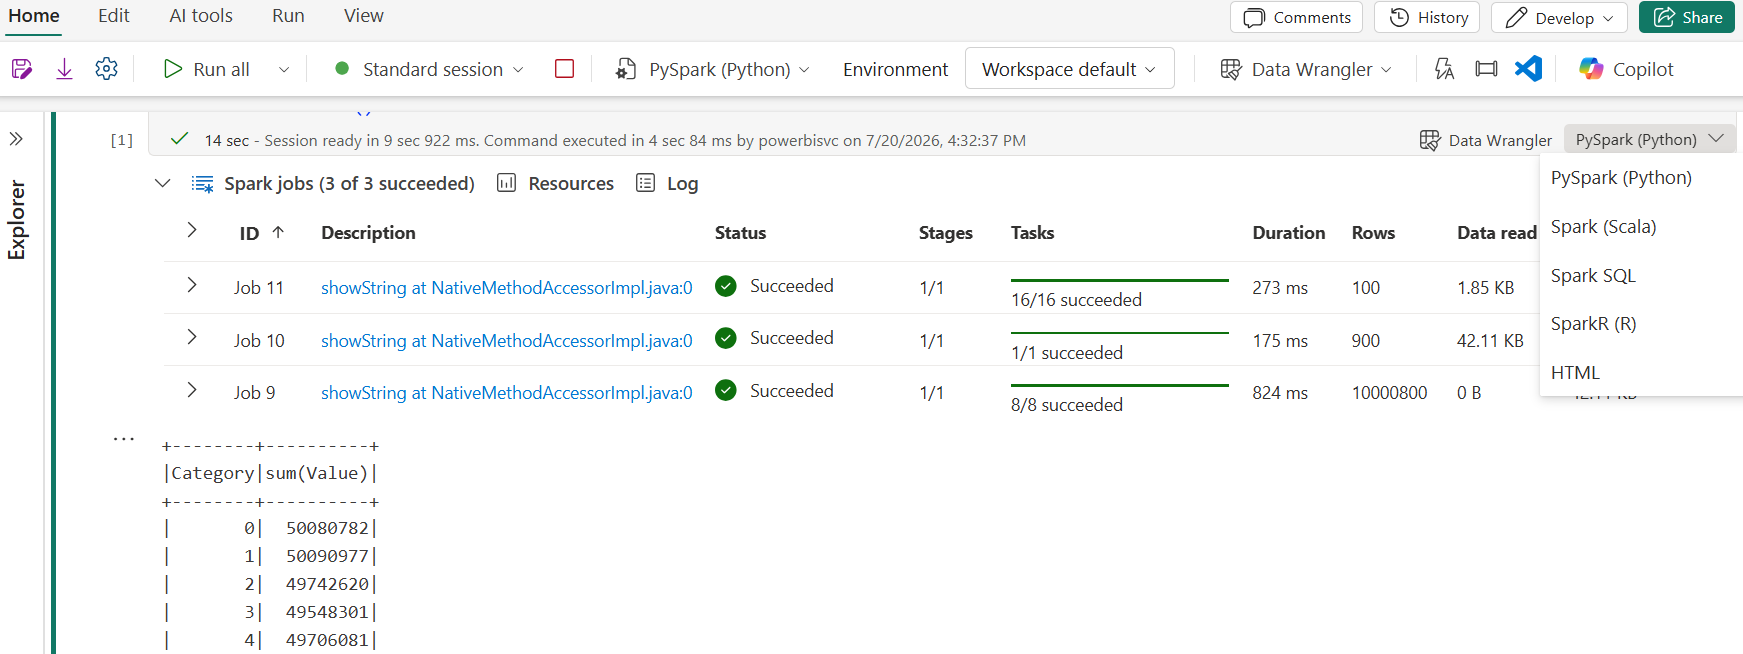Click the Resources chart icon
1743x654 pixels.
507,183
